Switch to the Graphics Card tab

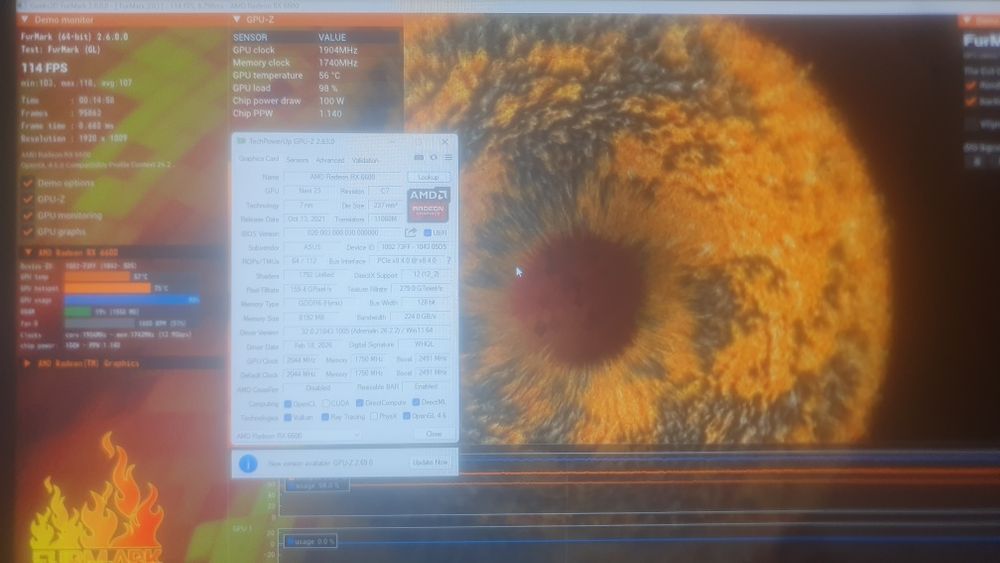[258, 159]
